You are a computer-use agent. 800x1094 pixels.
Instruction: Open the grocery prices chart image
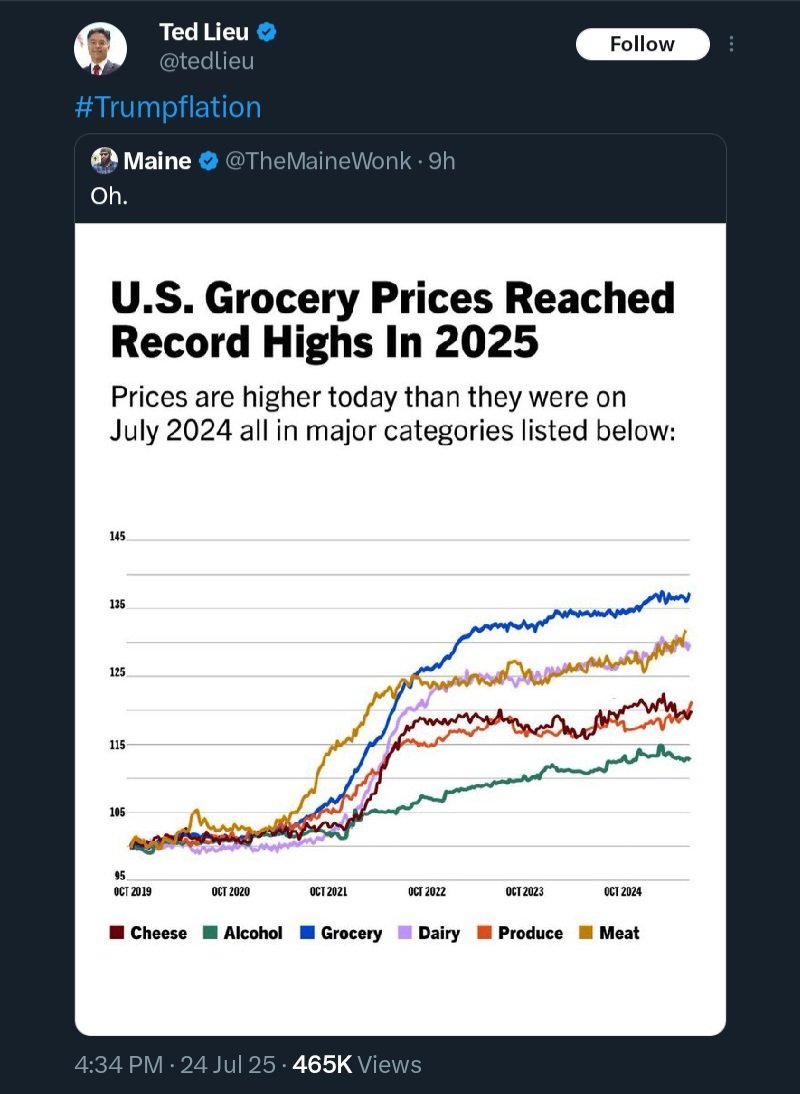pyautogui.click(x=400, y=629)
